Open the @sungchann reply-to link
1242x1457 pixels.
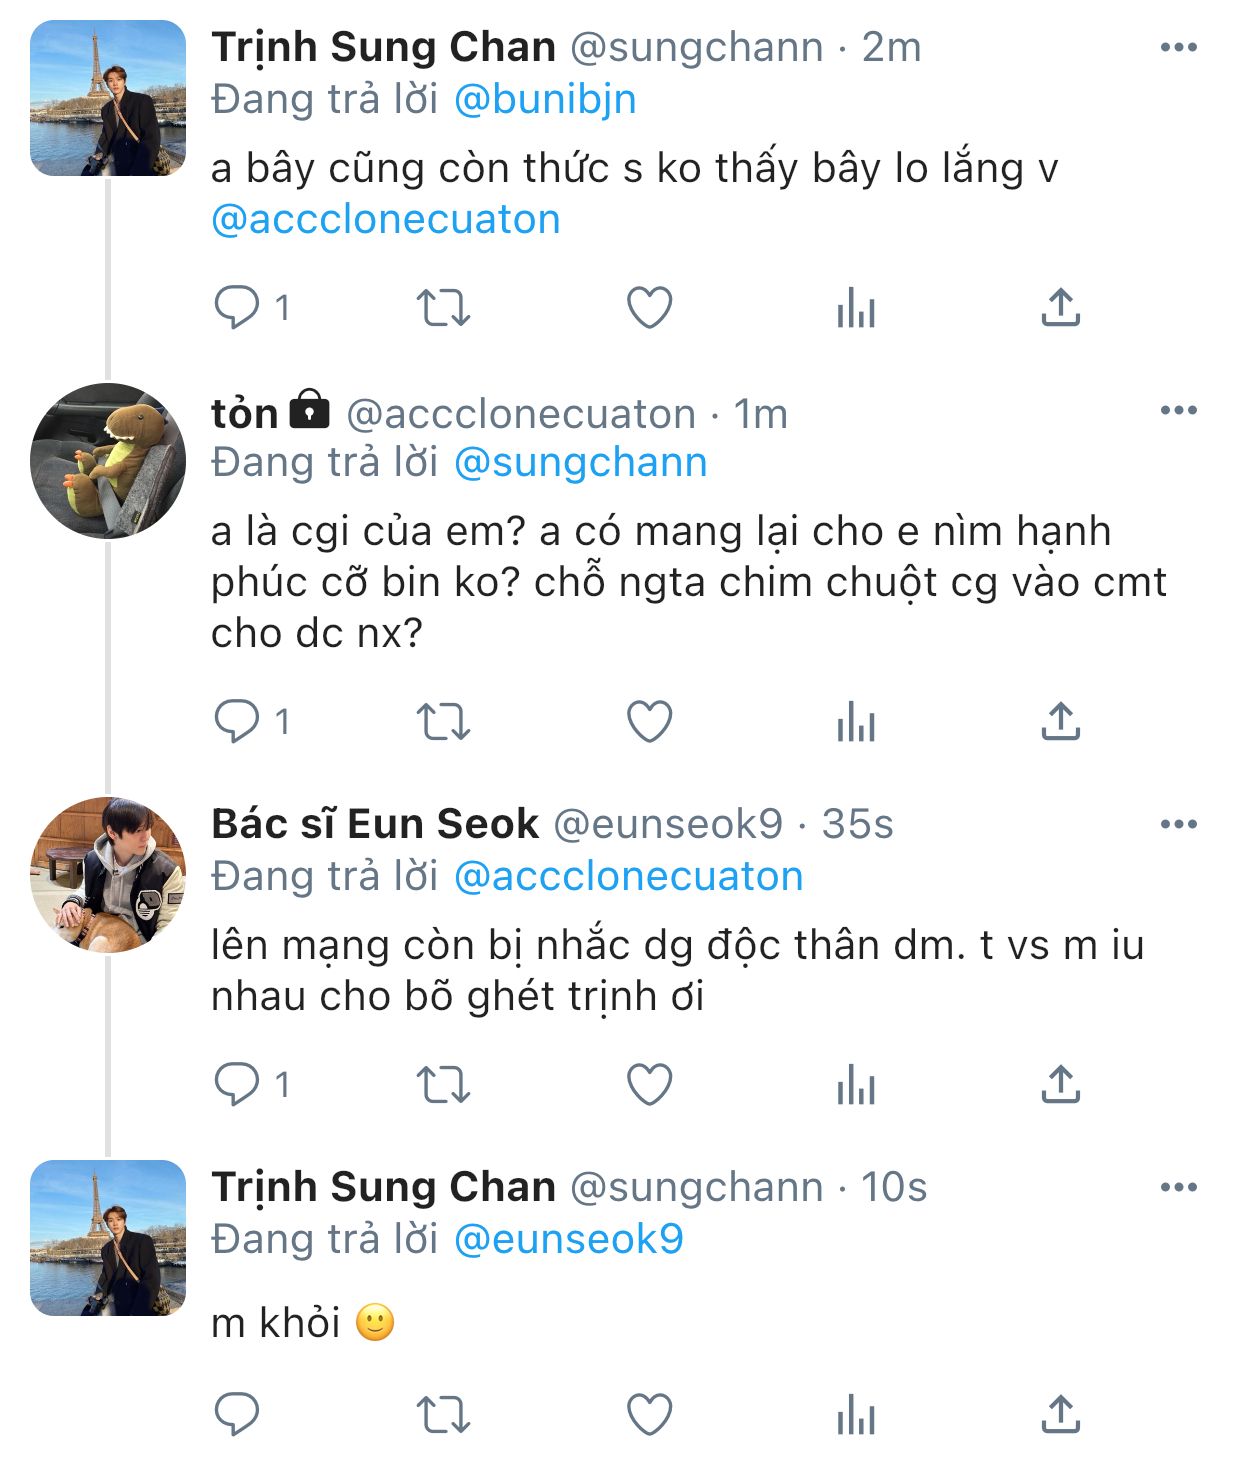tap(580, 463)
